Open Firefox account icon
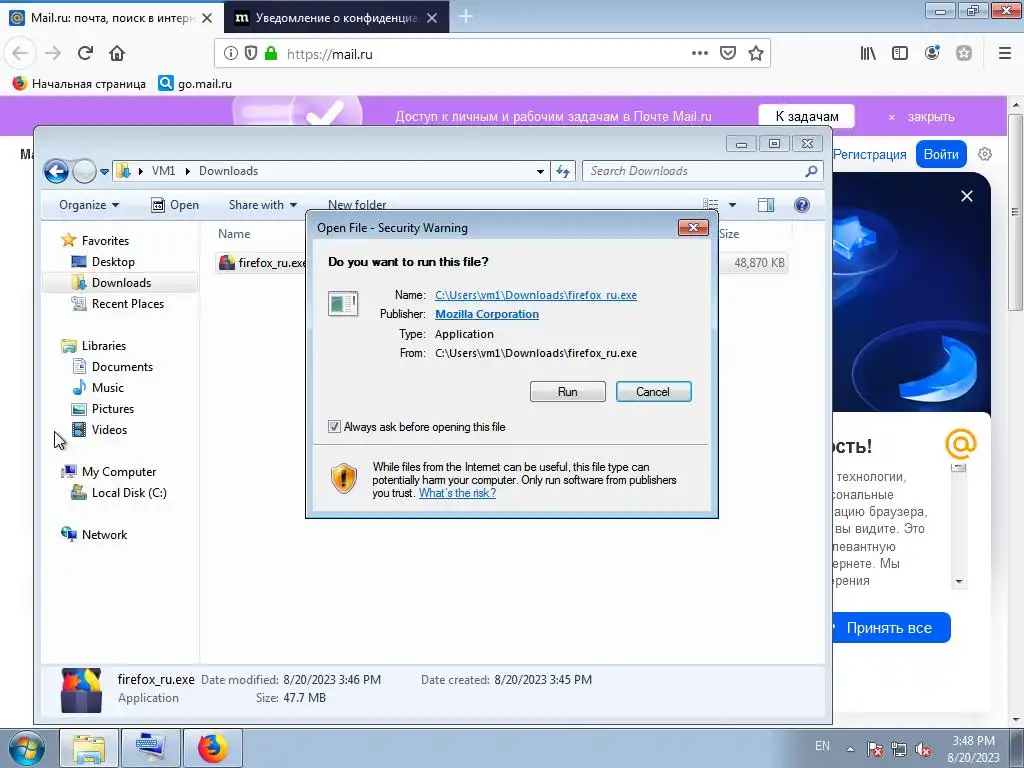This screenshot has height=768, width=1024. tap(932, 54)
